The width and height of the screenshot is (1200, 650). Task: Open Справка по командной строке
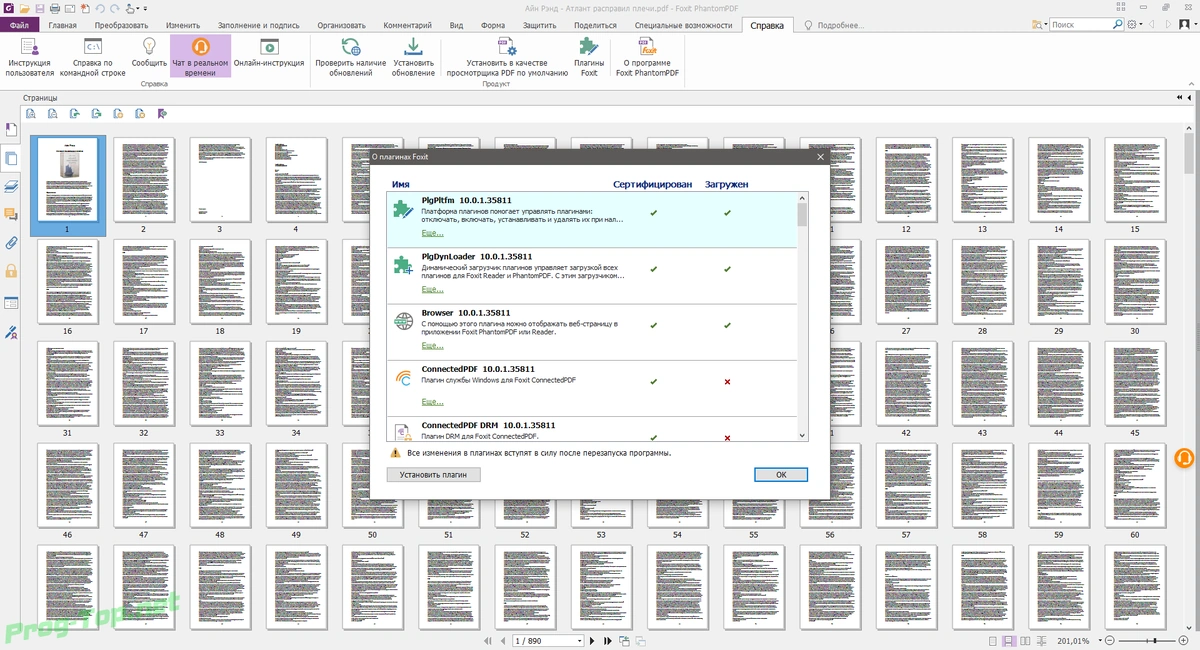pyautogui.click(x=93, y=56)
